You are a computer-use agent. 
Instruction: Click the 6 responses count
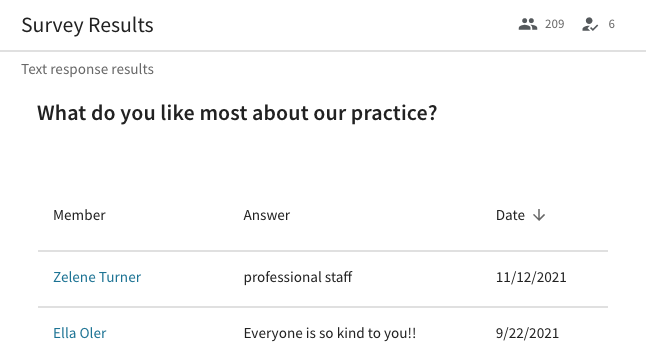tap(611, 24)
